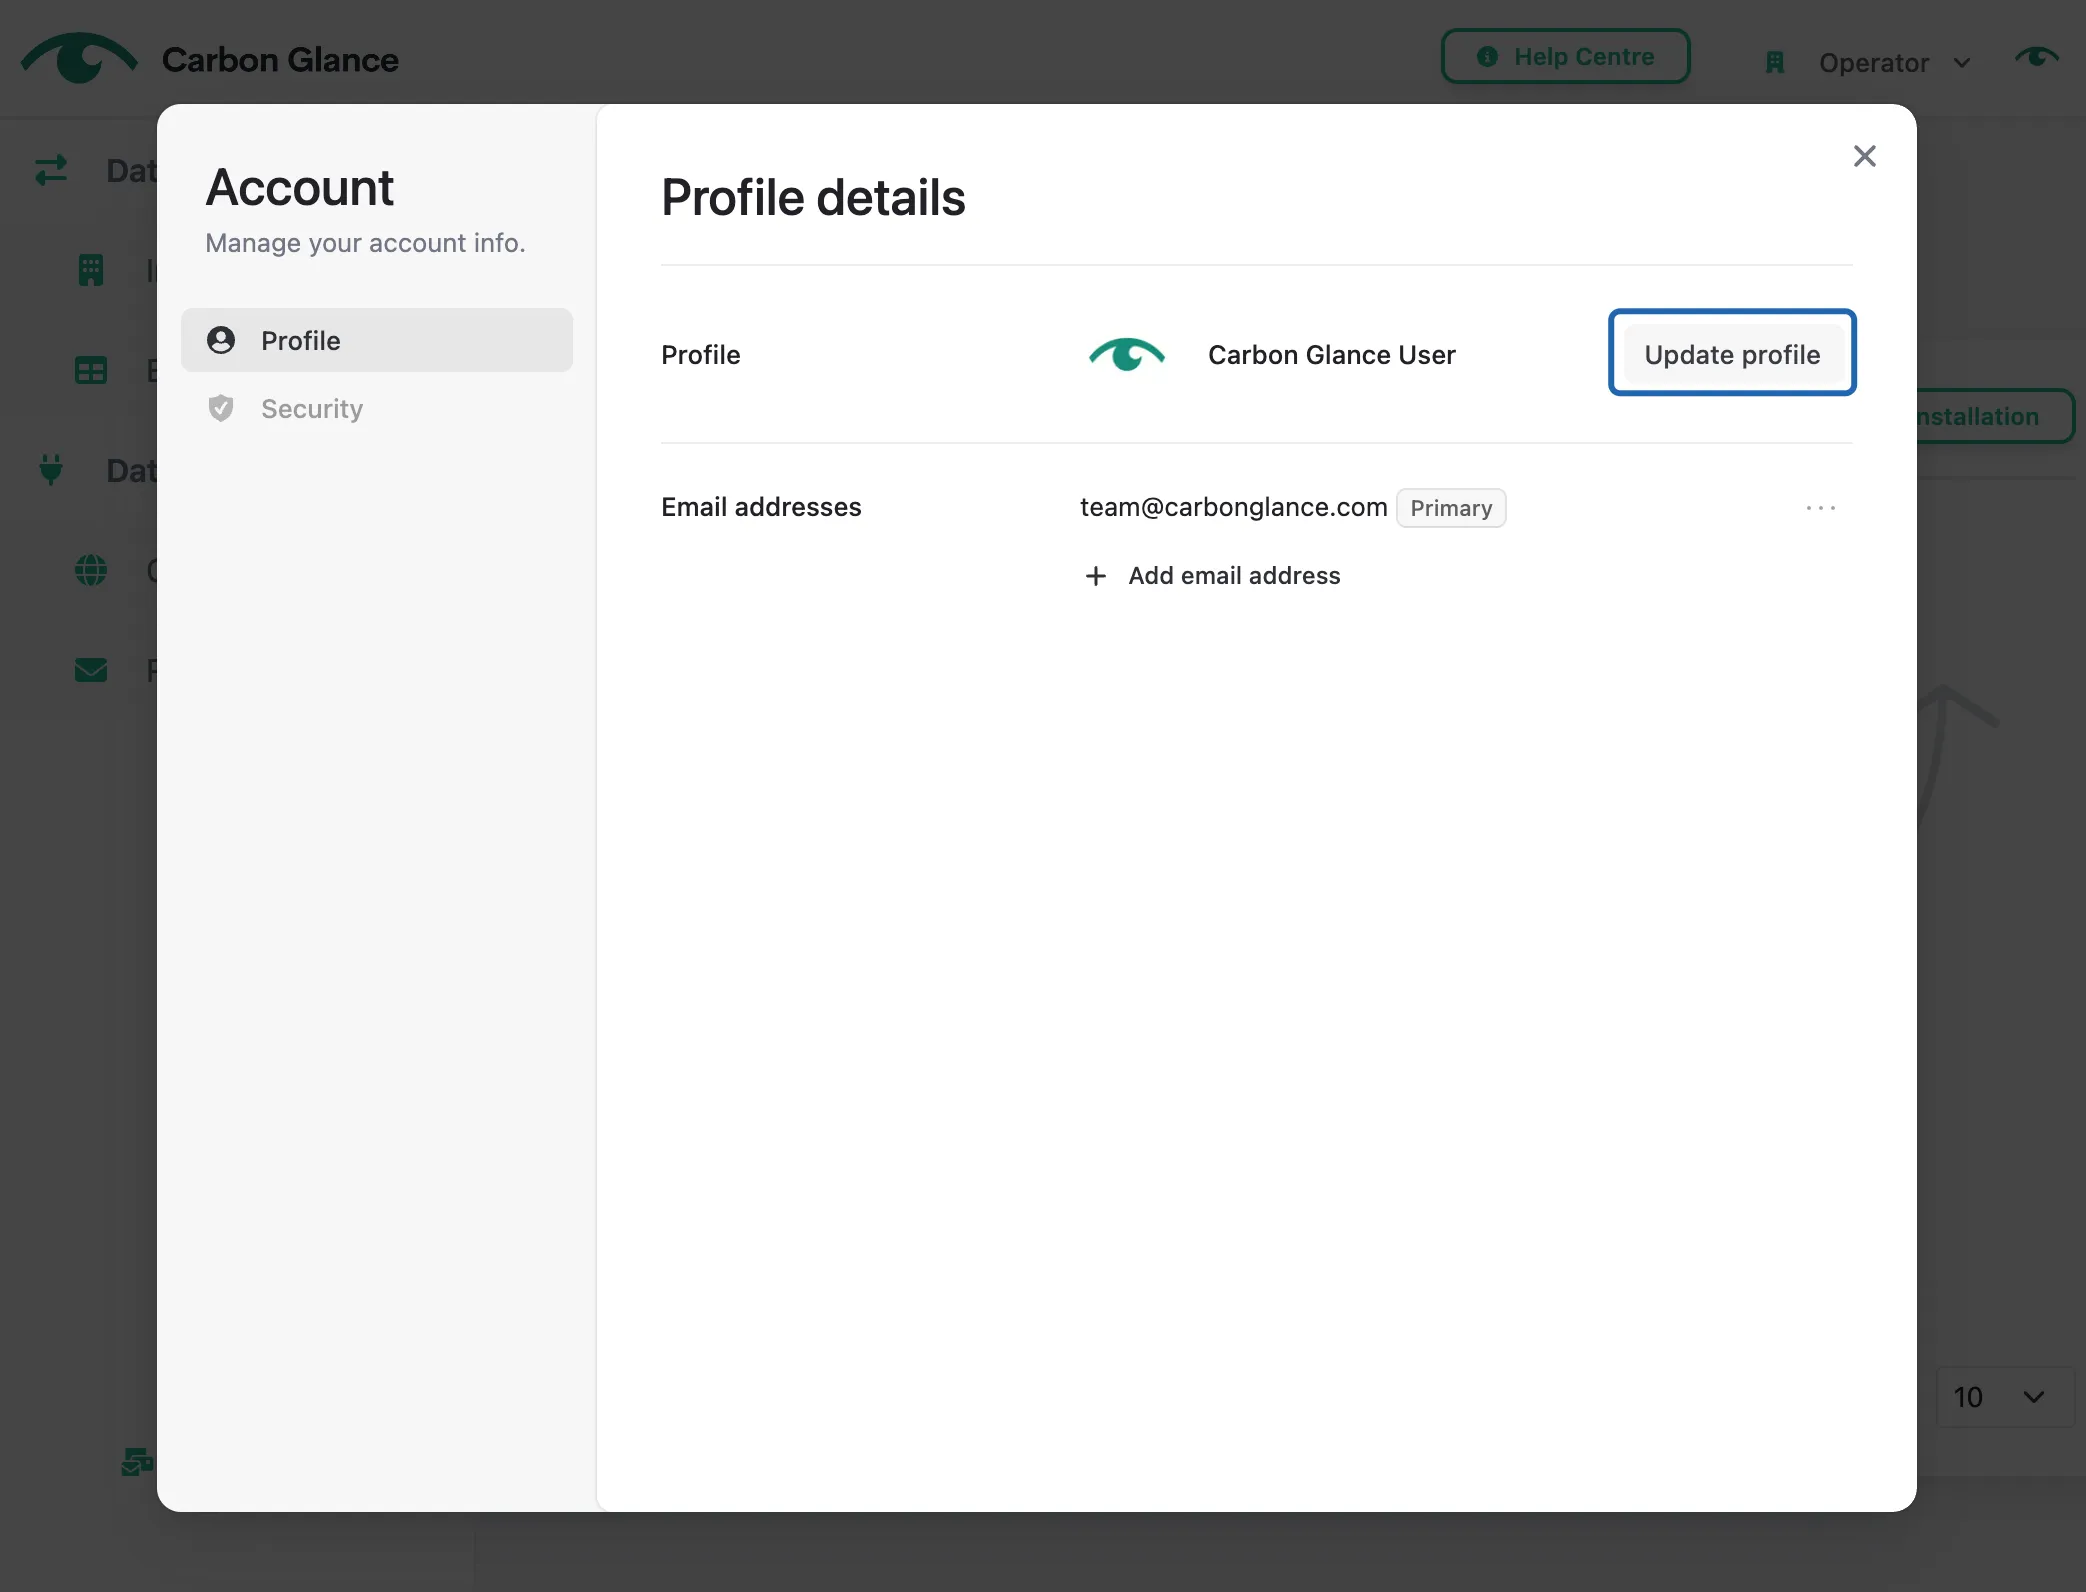
Task: Open the Help Centre button in header
Action: tap(1566, 56)
